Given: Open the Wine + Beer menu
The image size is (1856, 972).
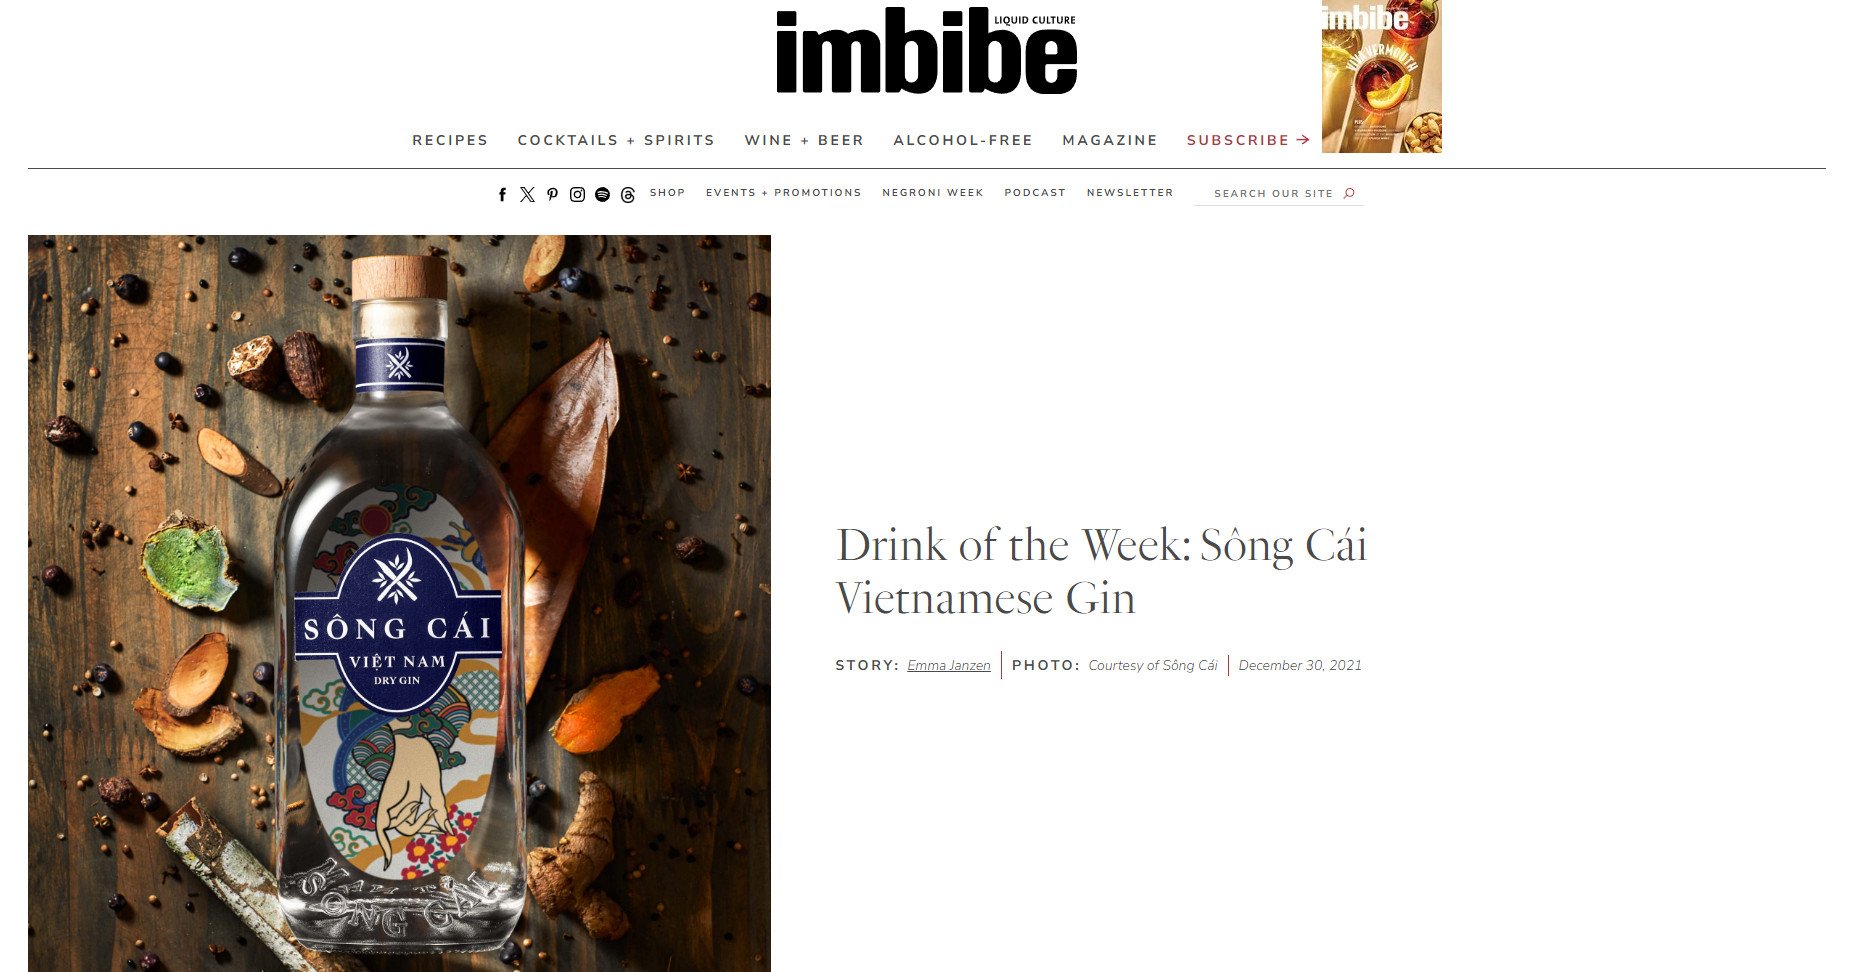Looking at the screenshot, I should 804,140.
